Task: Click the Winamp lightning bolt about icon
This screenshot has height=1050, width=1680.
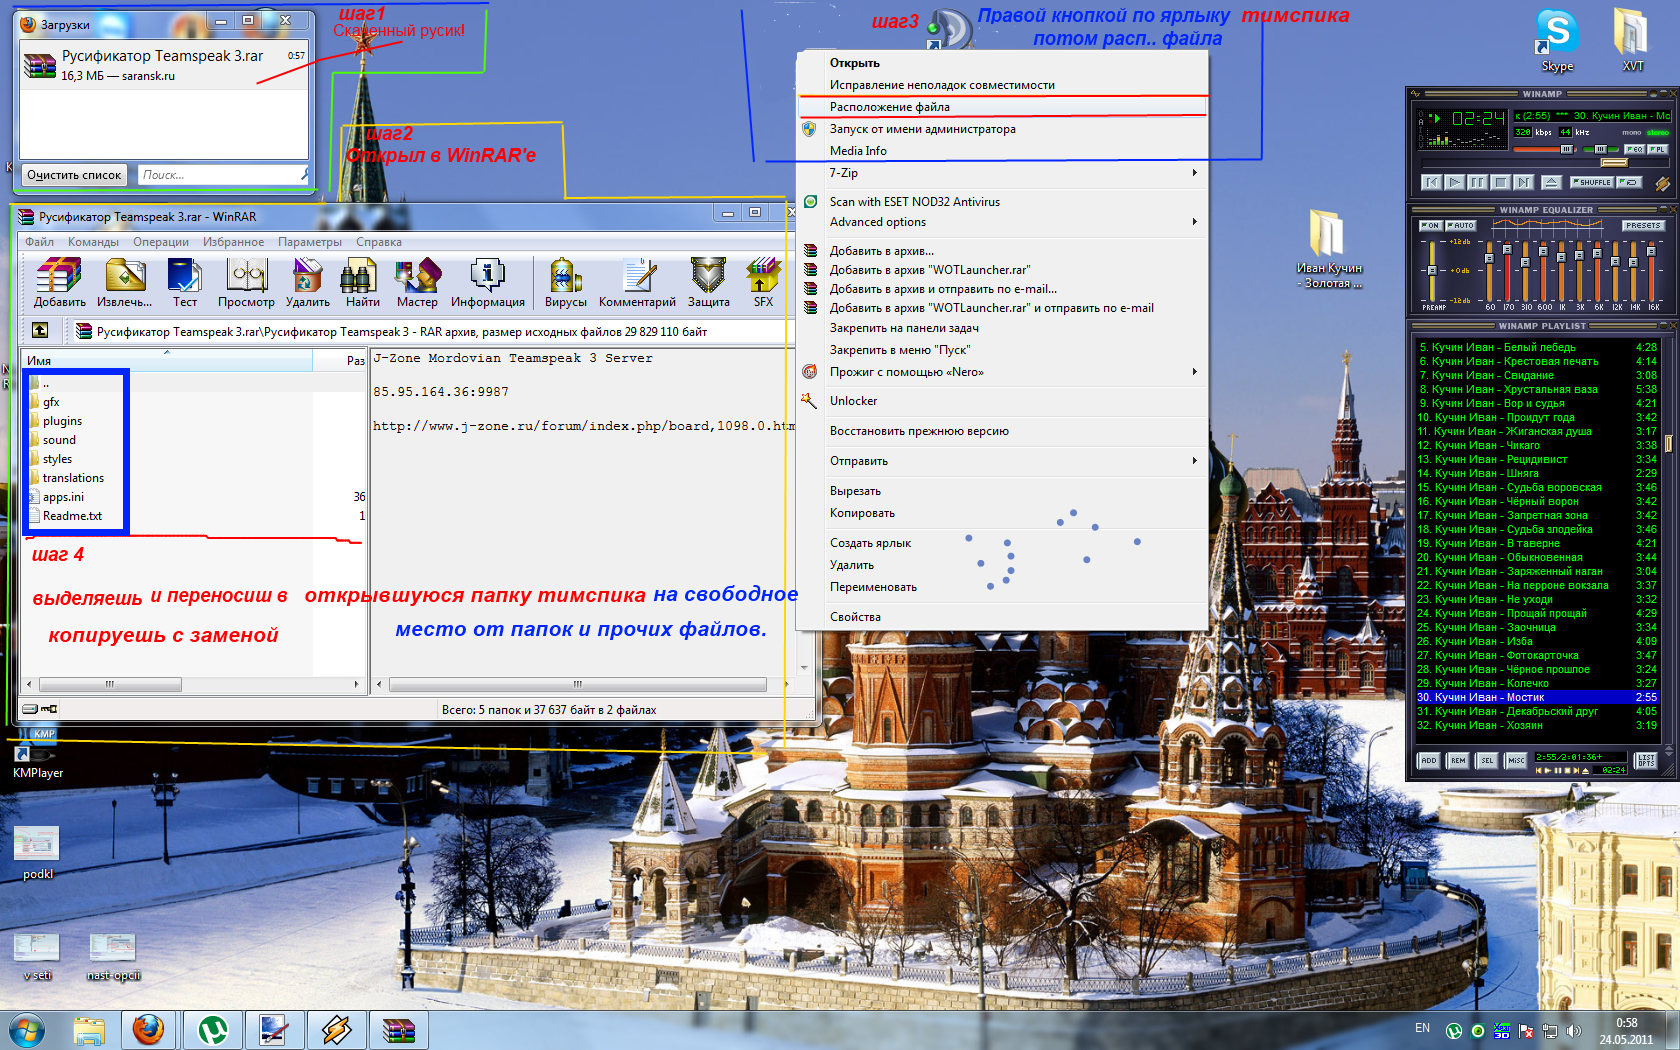Action: pos(1662,183)
